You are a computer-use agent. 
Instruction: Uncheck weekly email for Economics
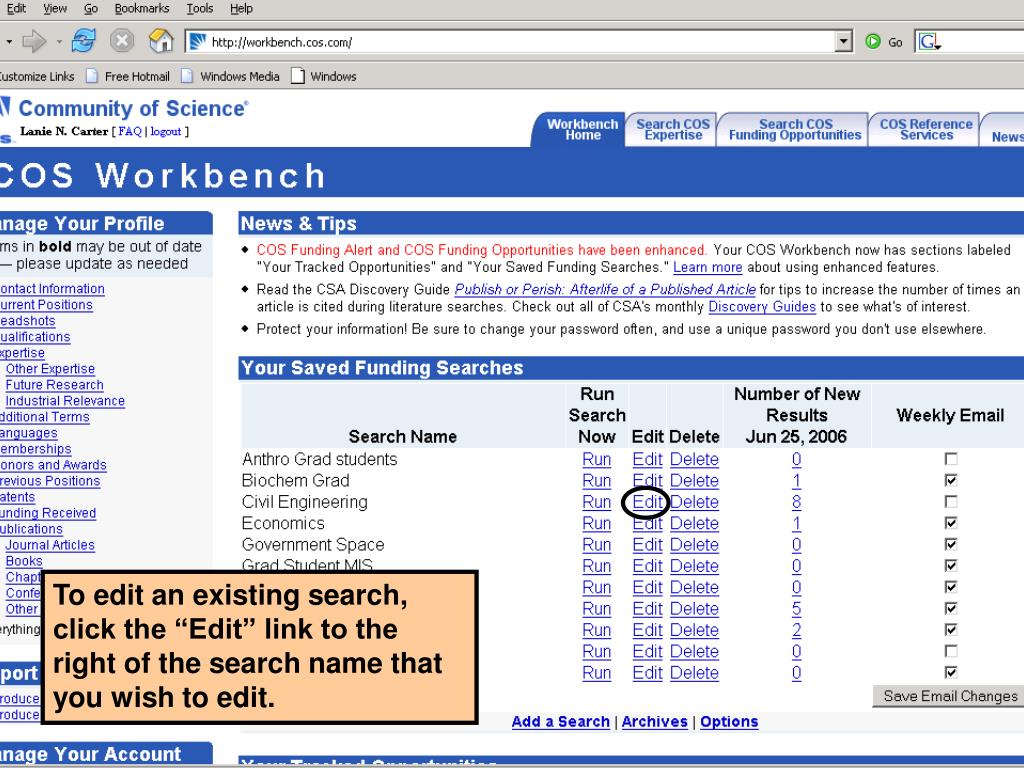click(951, 523)
